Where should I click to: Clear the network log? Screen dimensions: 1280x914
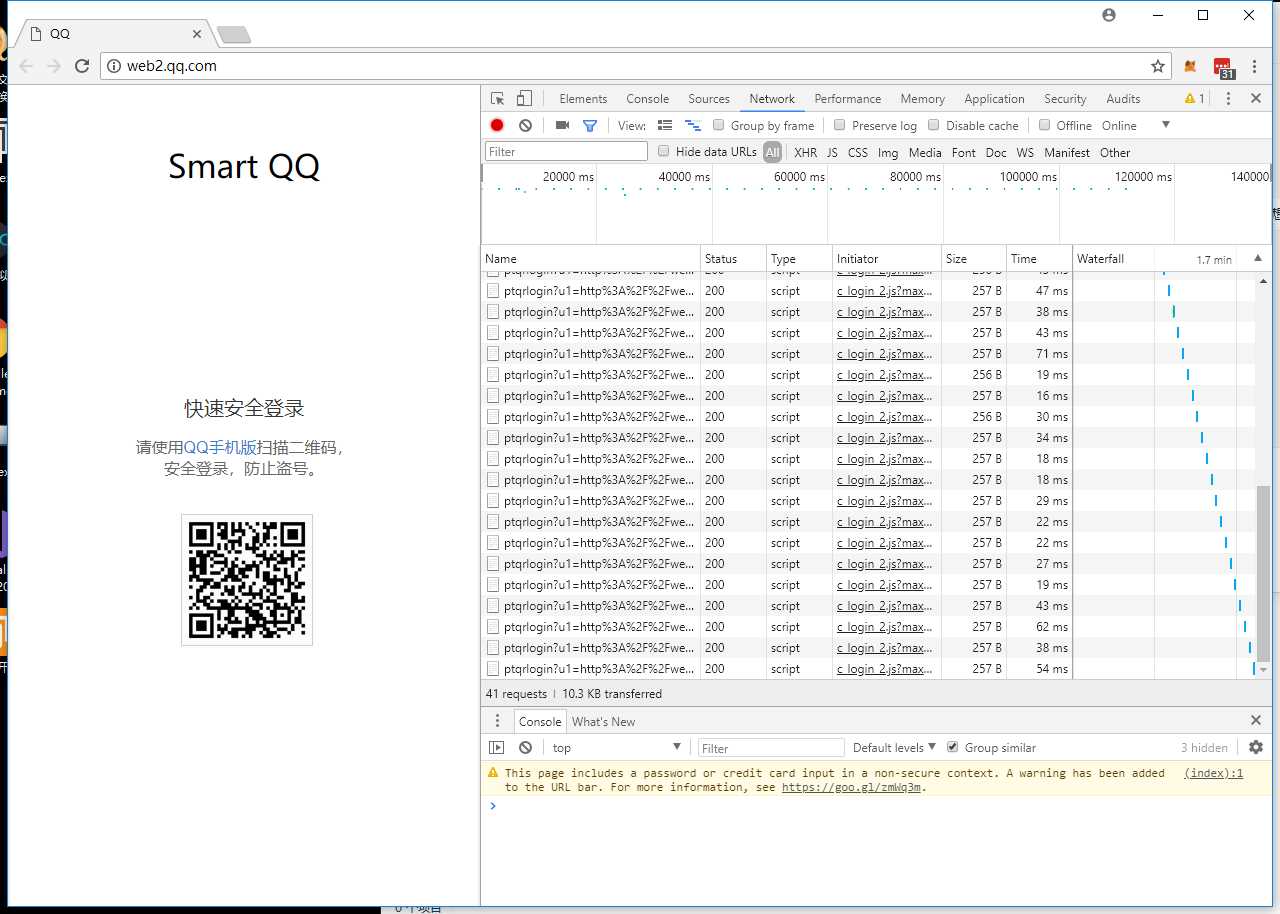[x=525, y=125]
